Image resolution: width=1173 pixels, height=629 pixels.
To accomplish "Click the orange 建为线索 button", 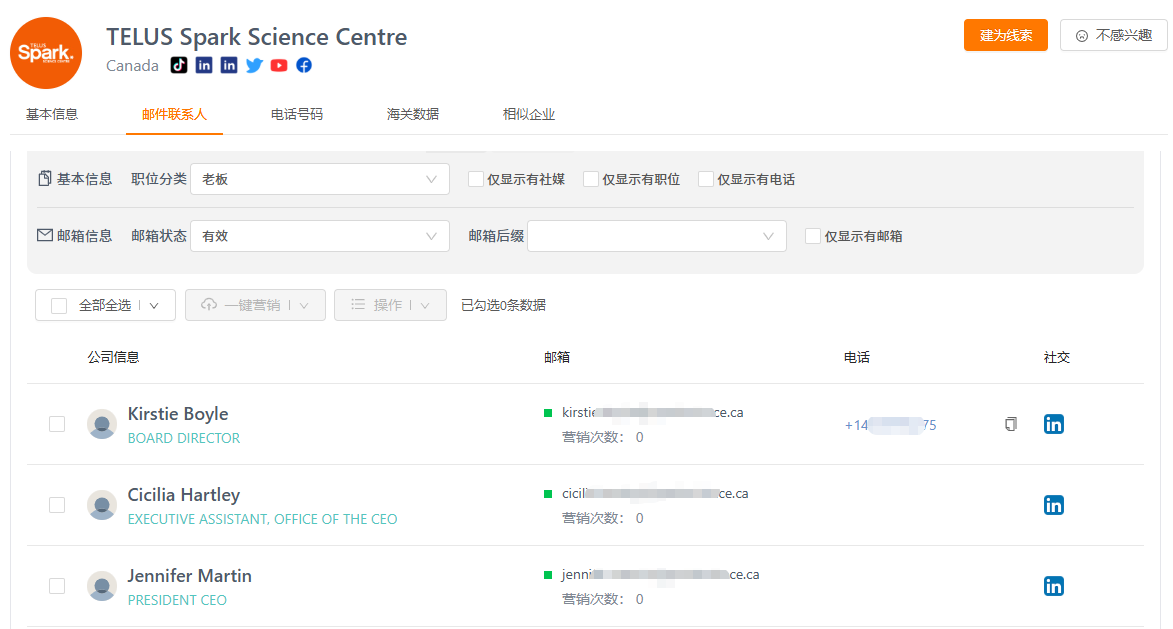I will 1005,35.
